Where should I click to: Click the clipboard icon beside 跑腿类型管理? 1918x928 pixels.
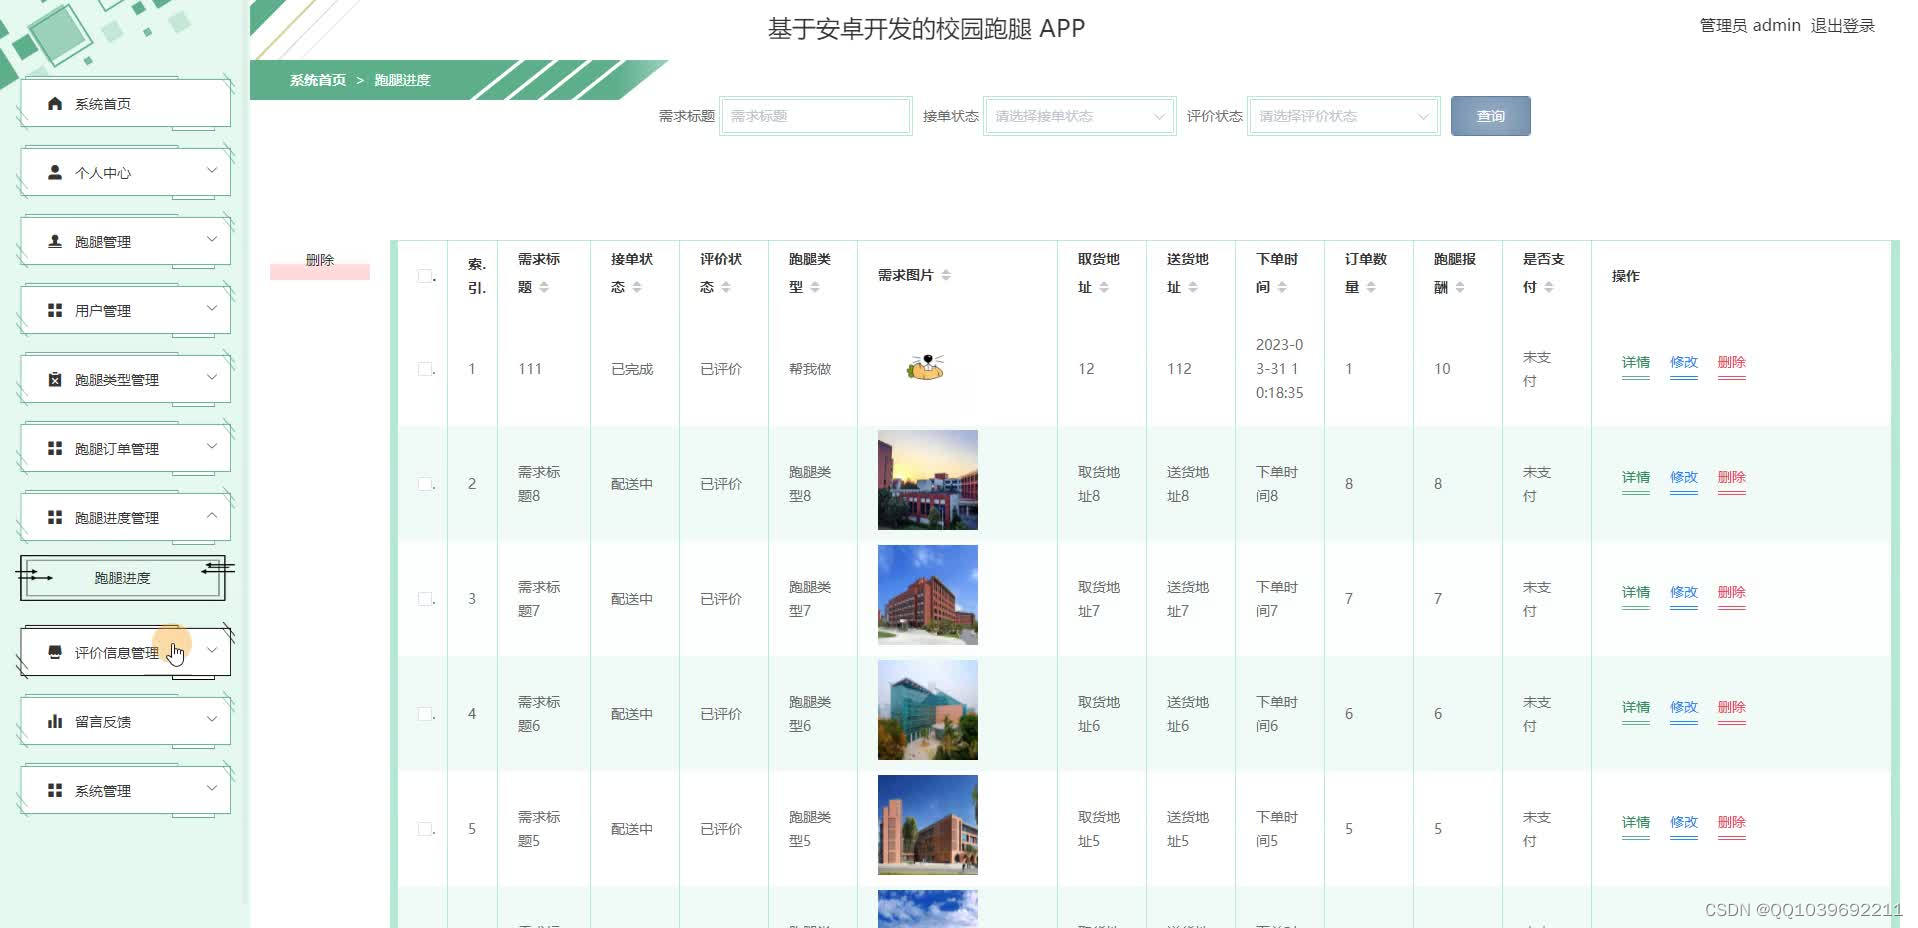click(55, 379)
